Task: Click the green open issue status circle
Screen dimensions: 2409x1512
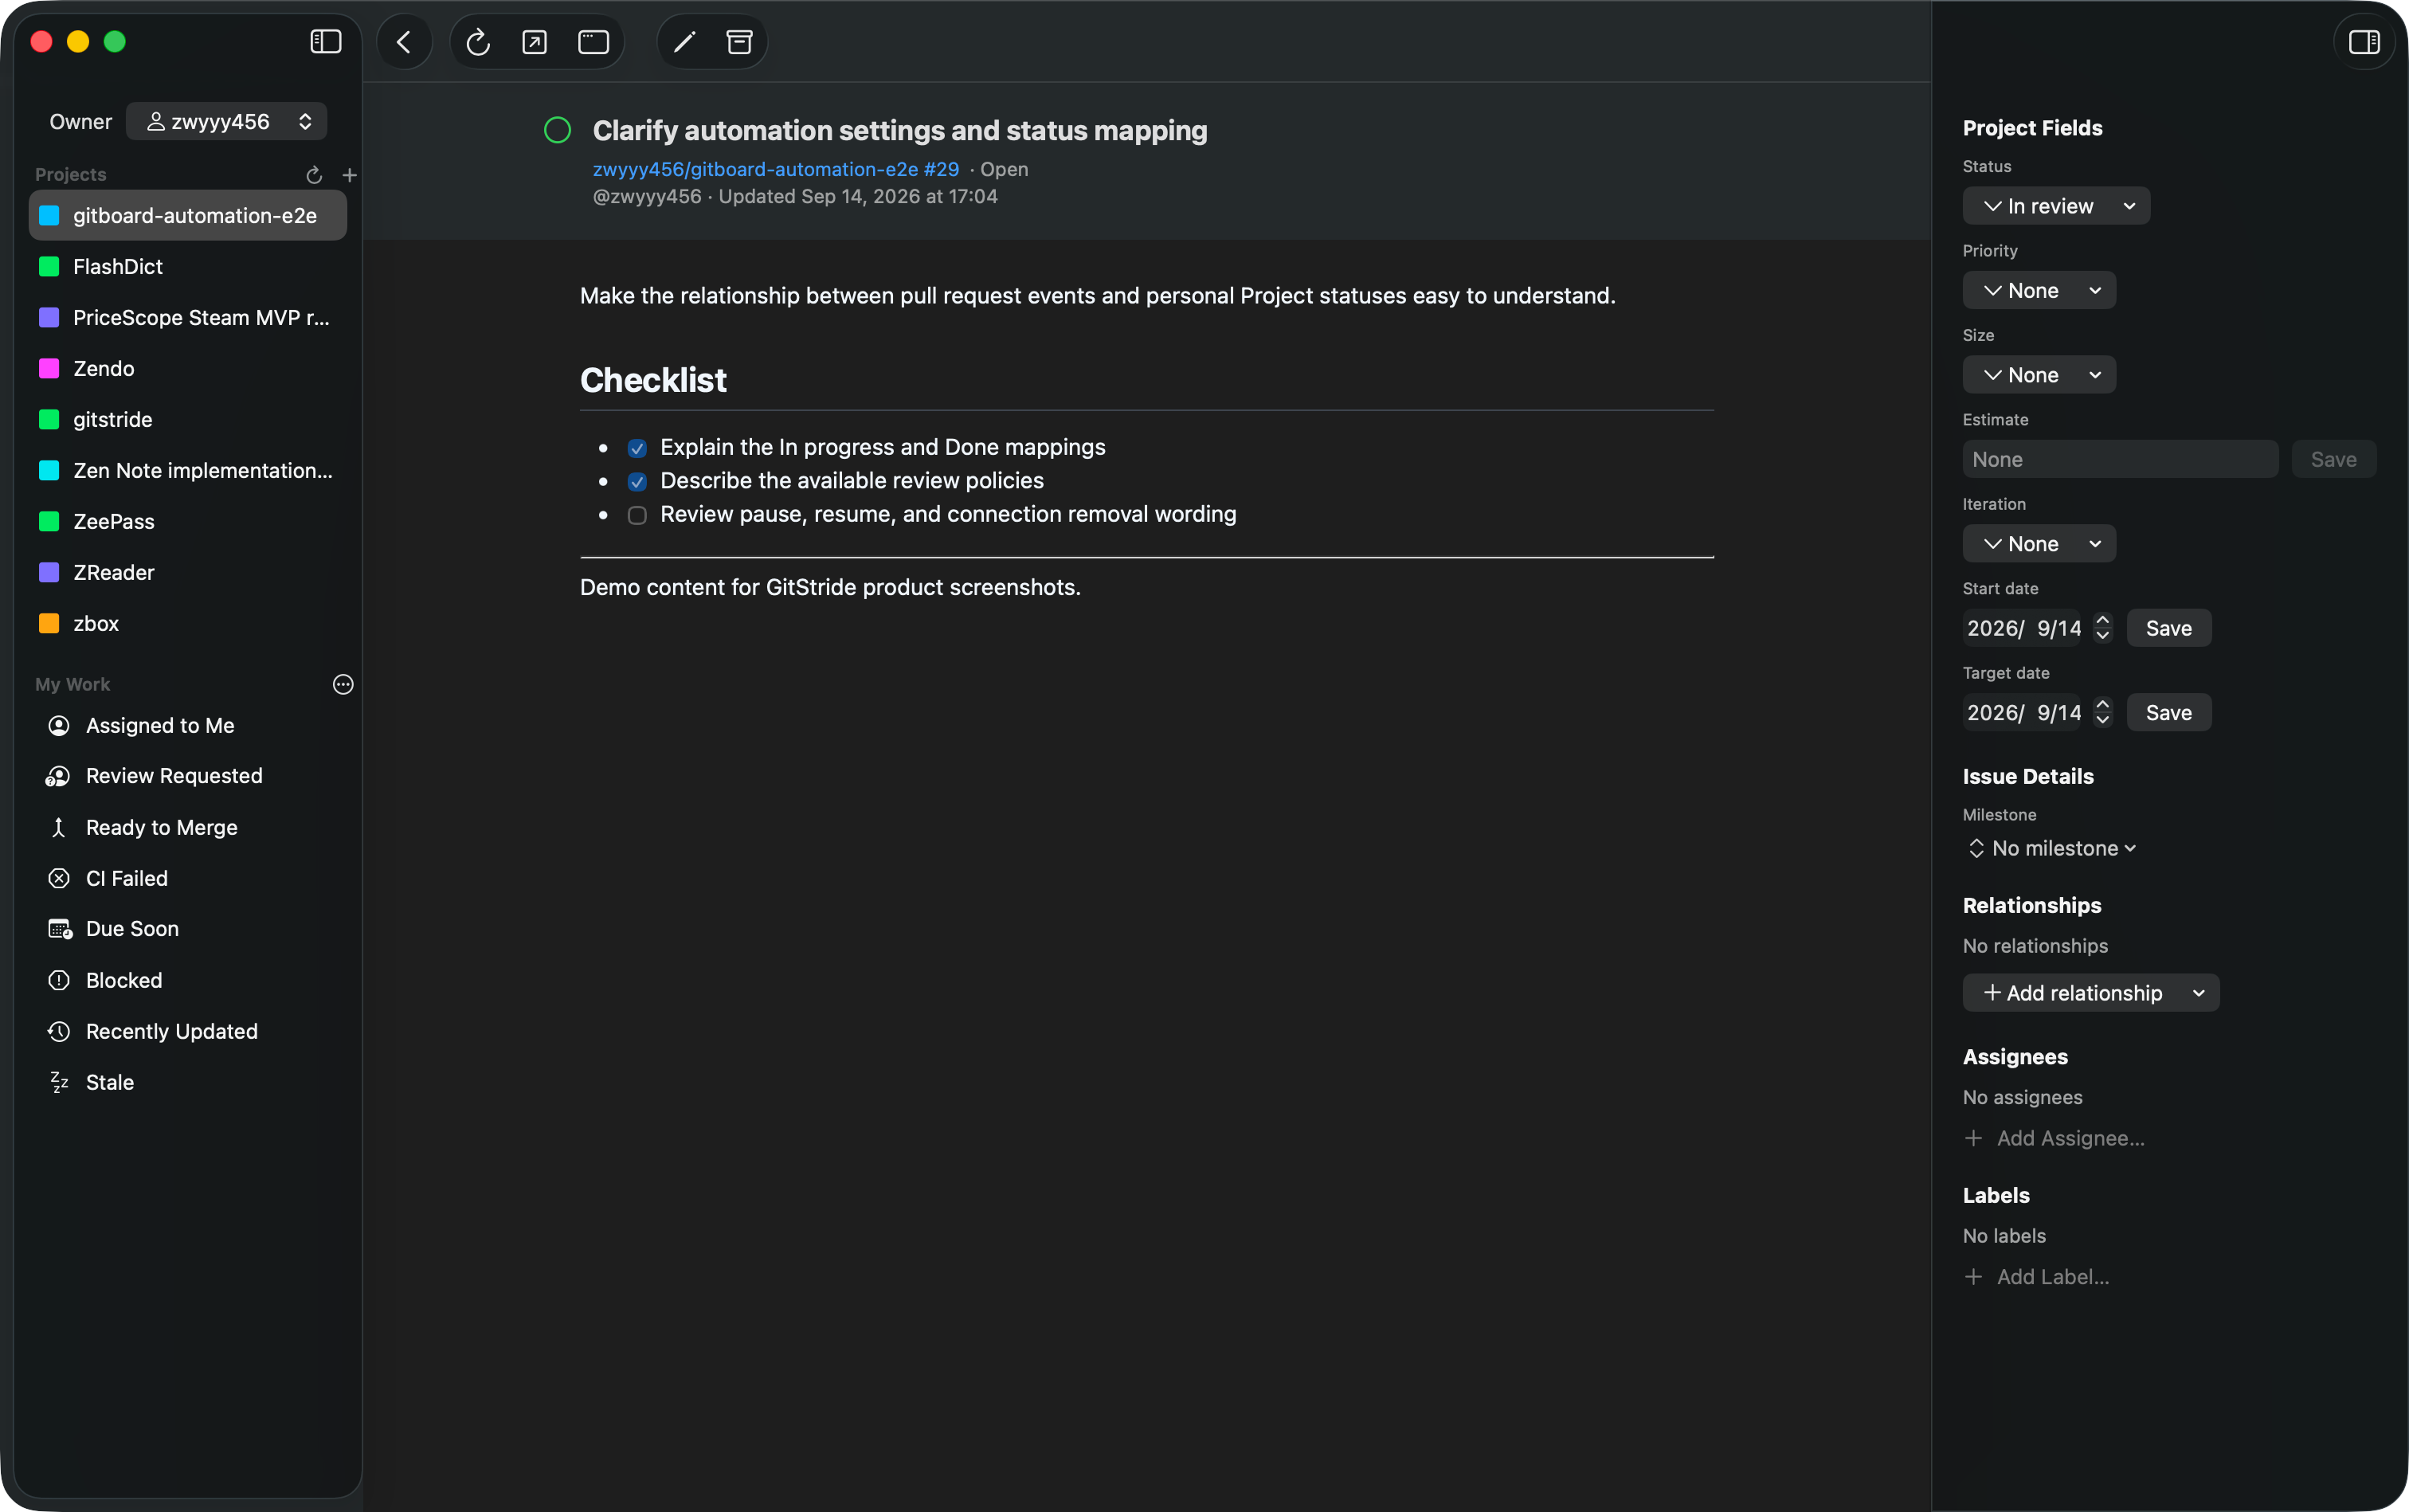Action: (x=557, y=130)
